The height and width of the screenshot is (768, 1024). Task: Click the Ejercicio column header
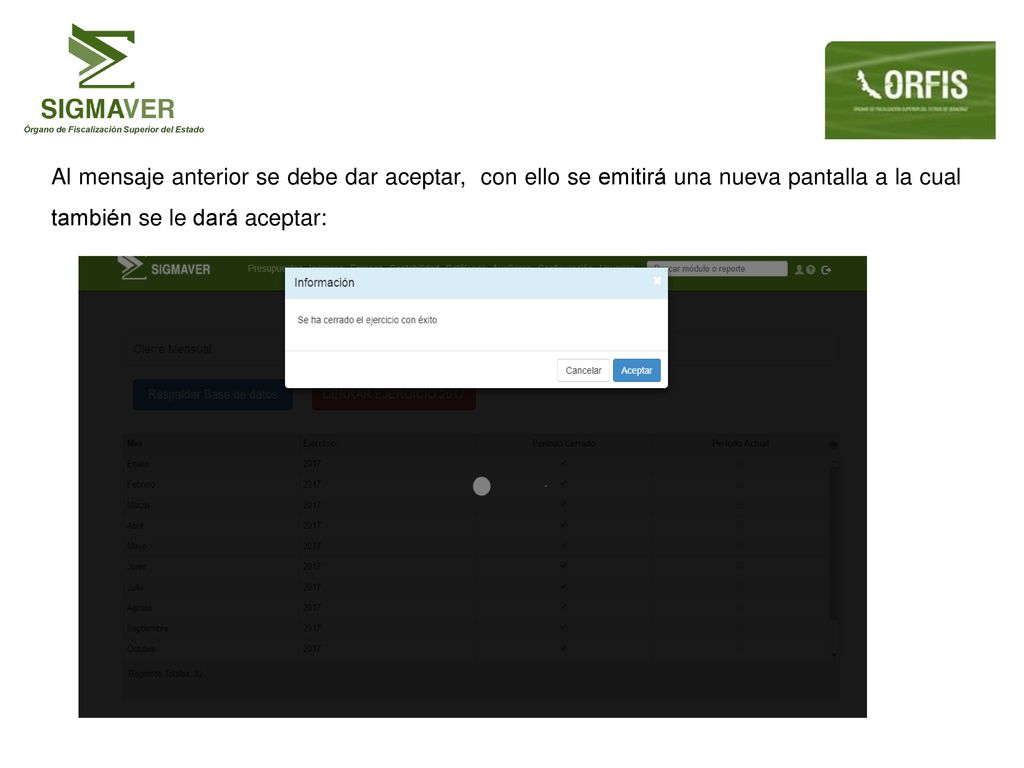tap(319, 443)
